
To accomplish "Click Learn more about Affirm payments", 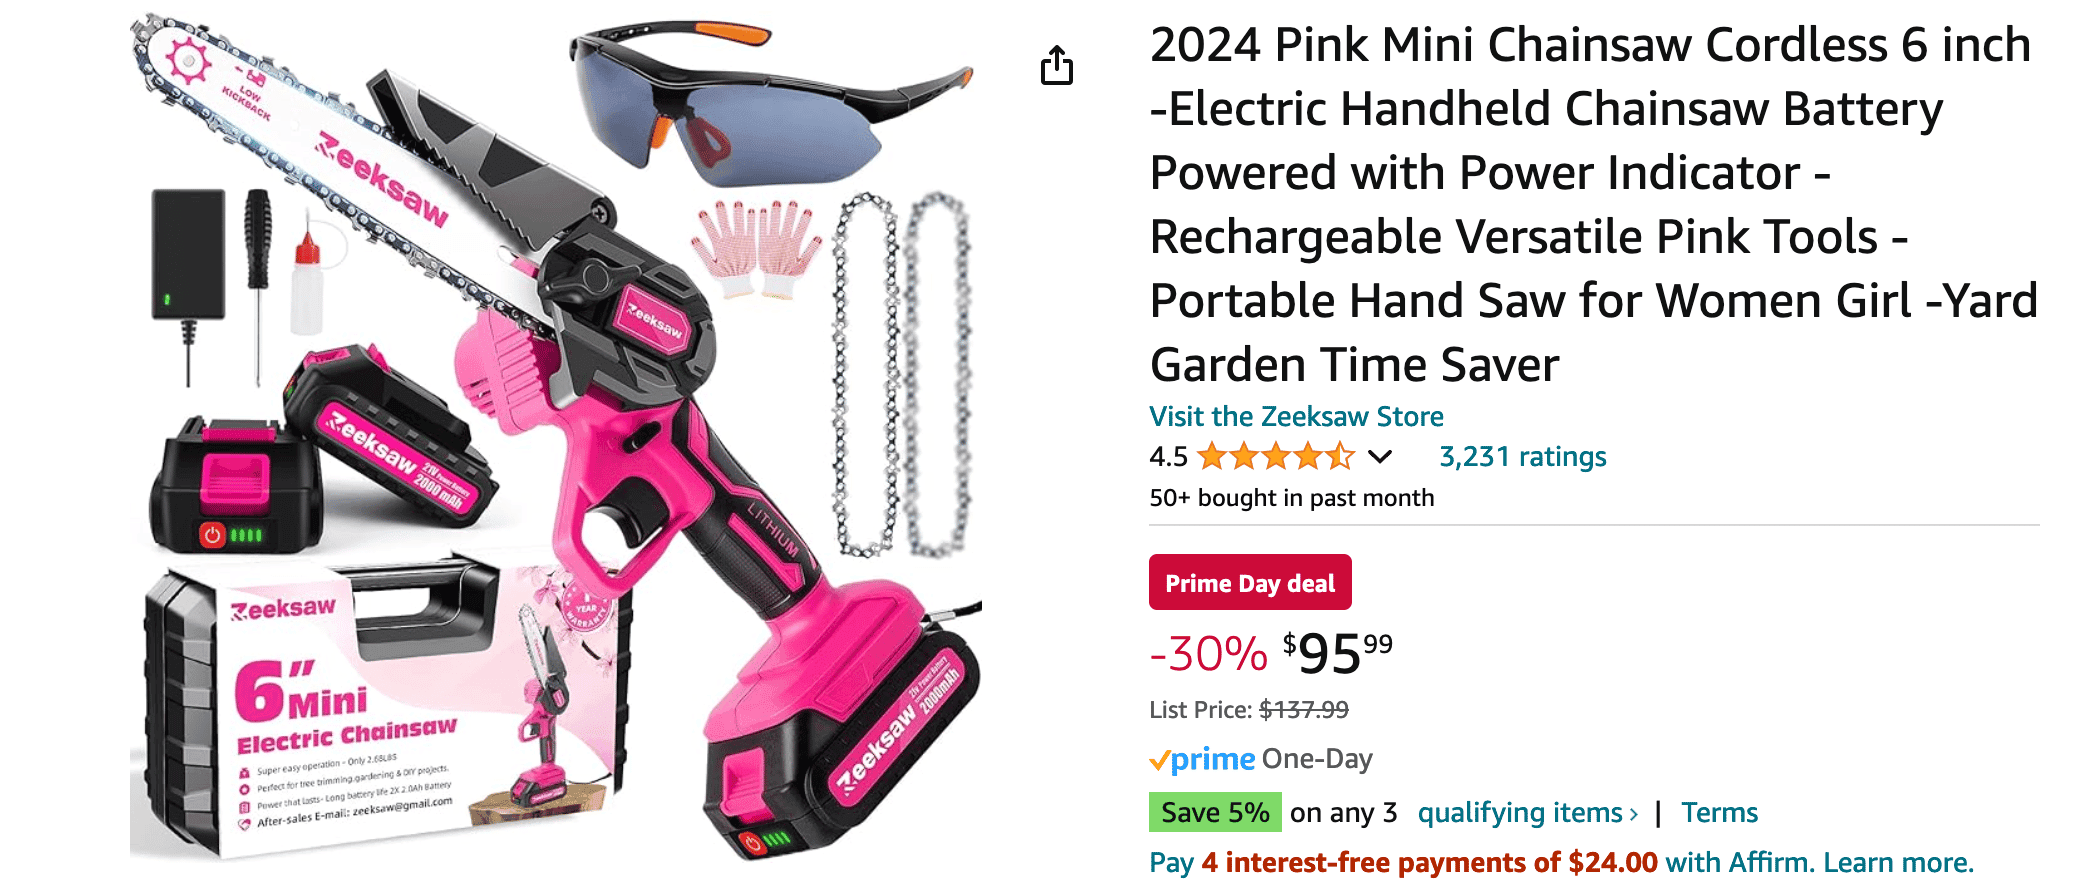I will point(1898,862).
